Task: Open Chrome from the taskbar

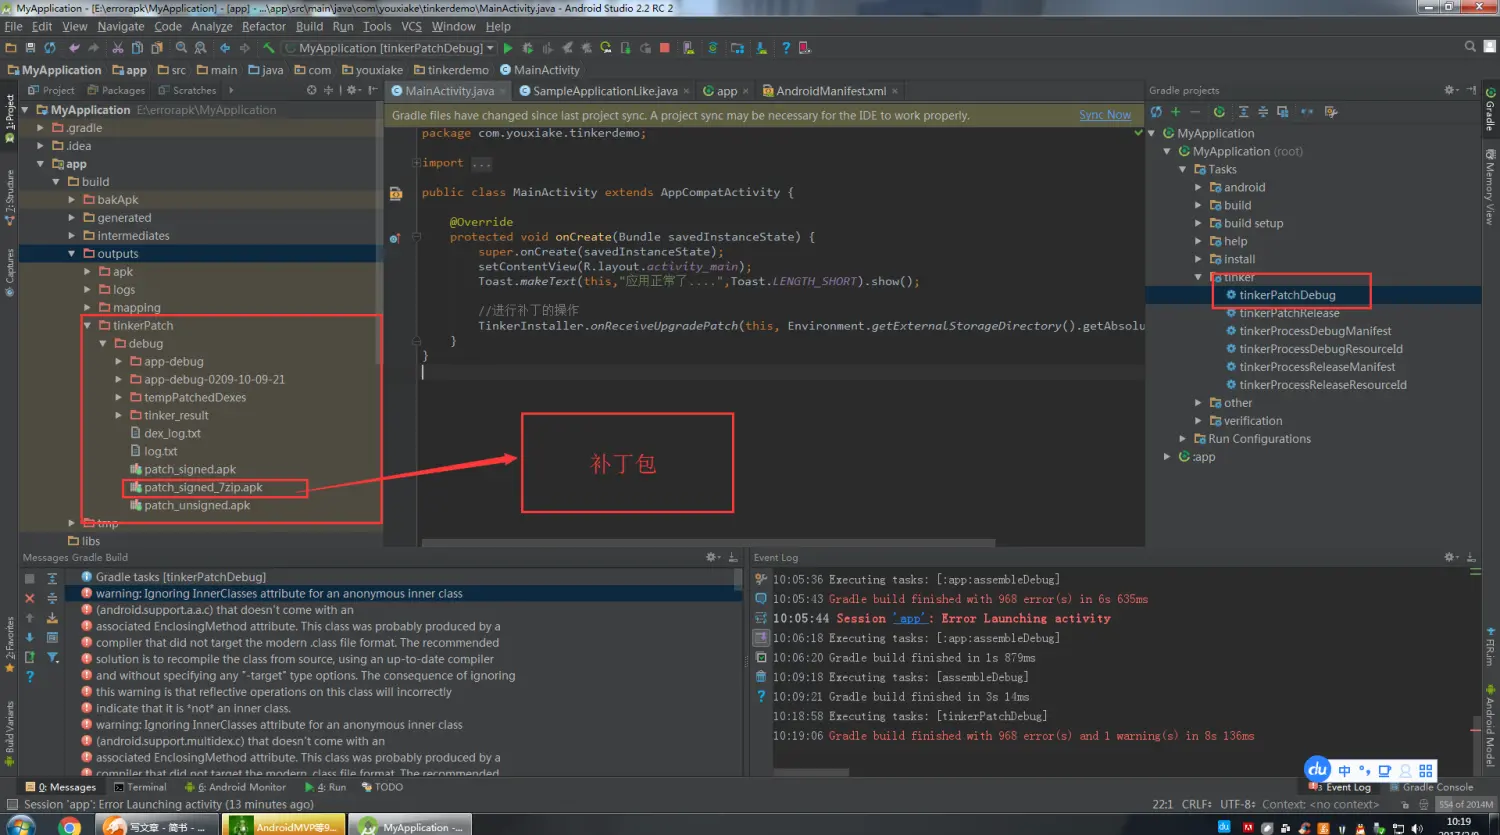Action: (x=69, y=826)
